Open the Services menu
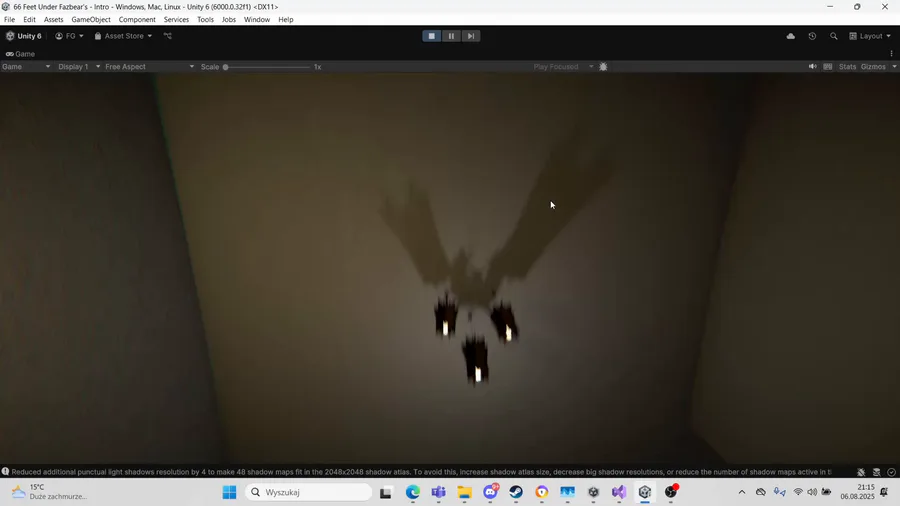This screenshot has height=506, width=900. click(x=176, y=20)
